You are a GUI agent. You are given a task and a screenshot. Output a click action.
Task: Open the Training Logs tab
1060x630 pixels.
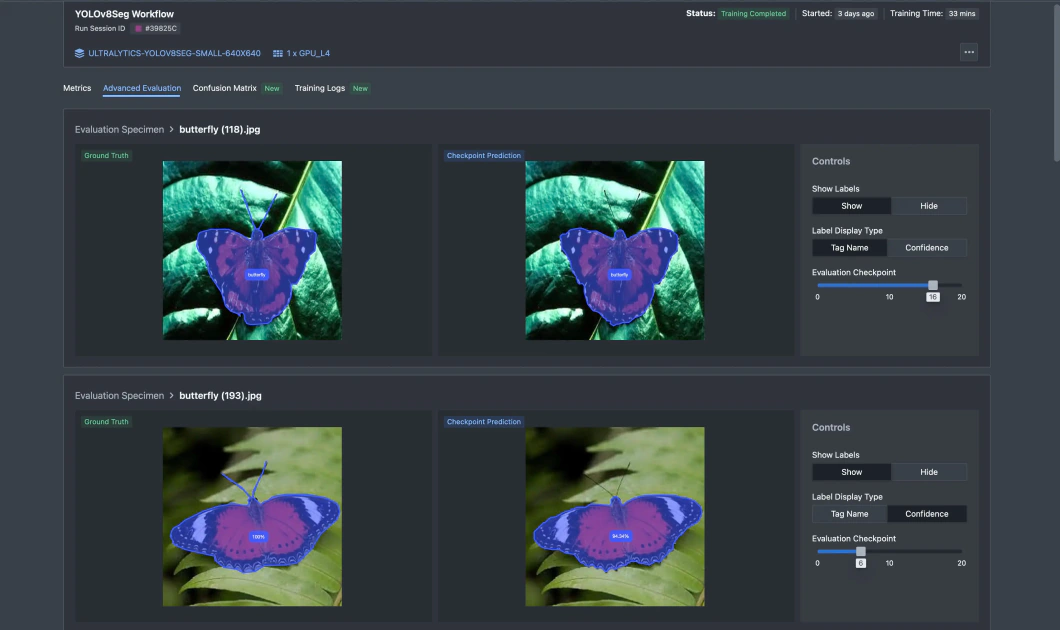320,88
